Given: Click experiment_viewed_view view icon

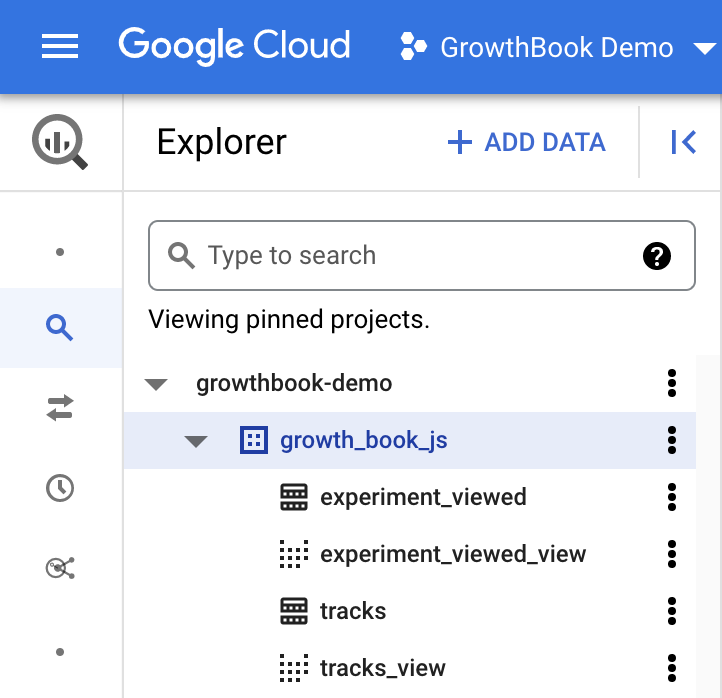Looking at the screenshot, I should 294,554.
